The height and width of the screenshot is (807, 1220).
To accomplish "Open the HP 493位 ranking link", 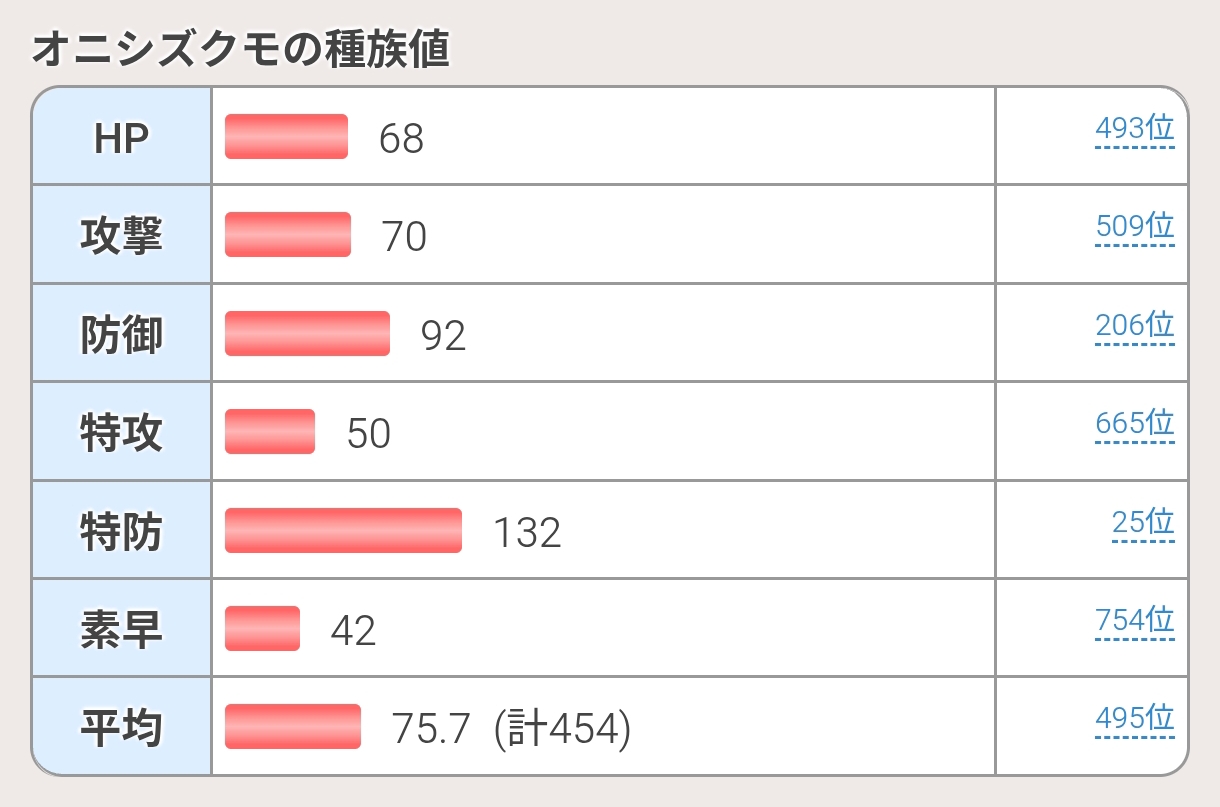I will [x=1134, y=129].
